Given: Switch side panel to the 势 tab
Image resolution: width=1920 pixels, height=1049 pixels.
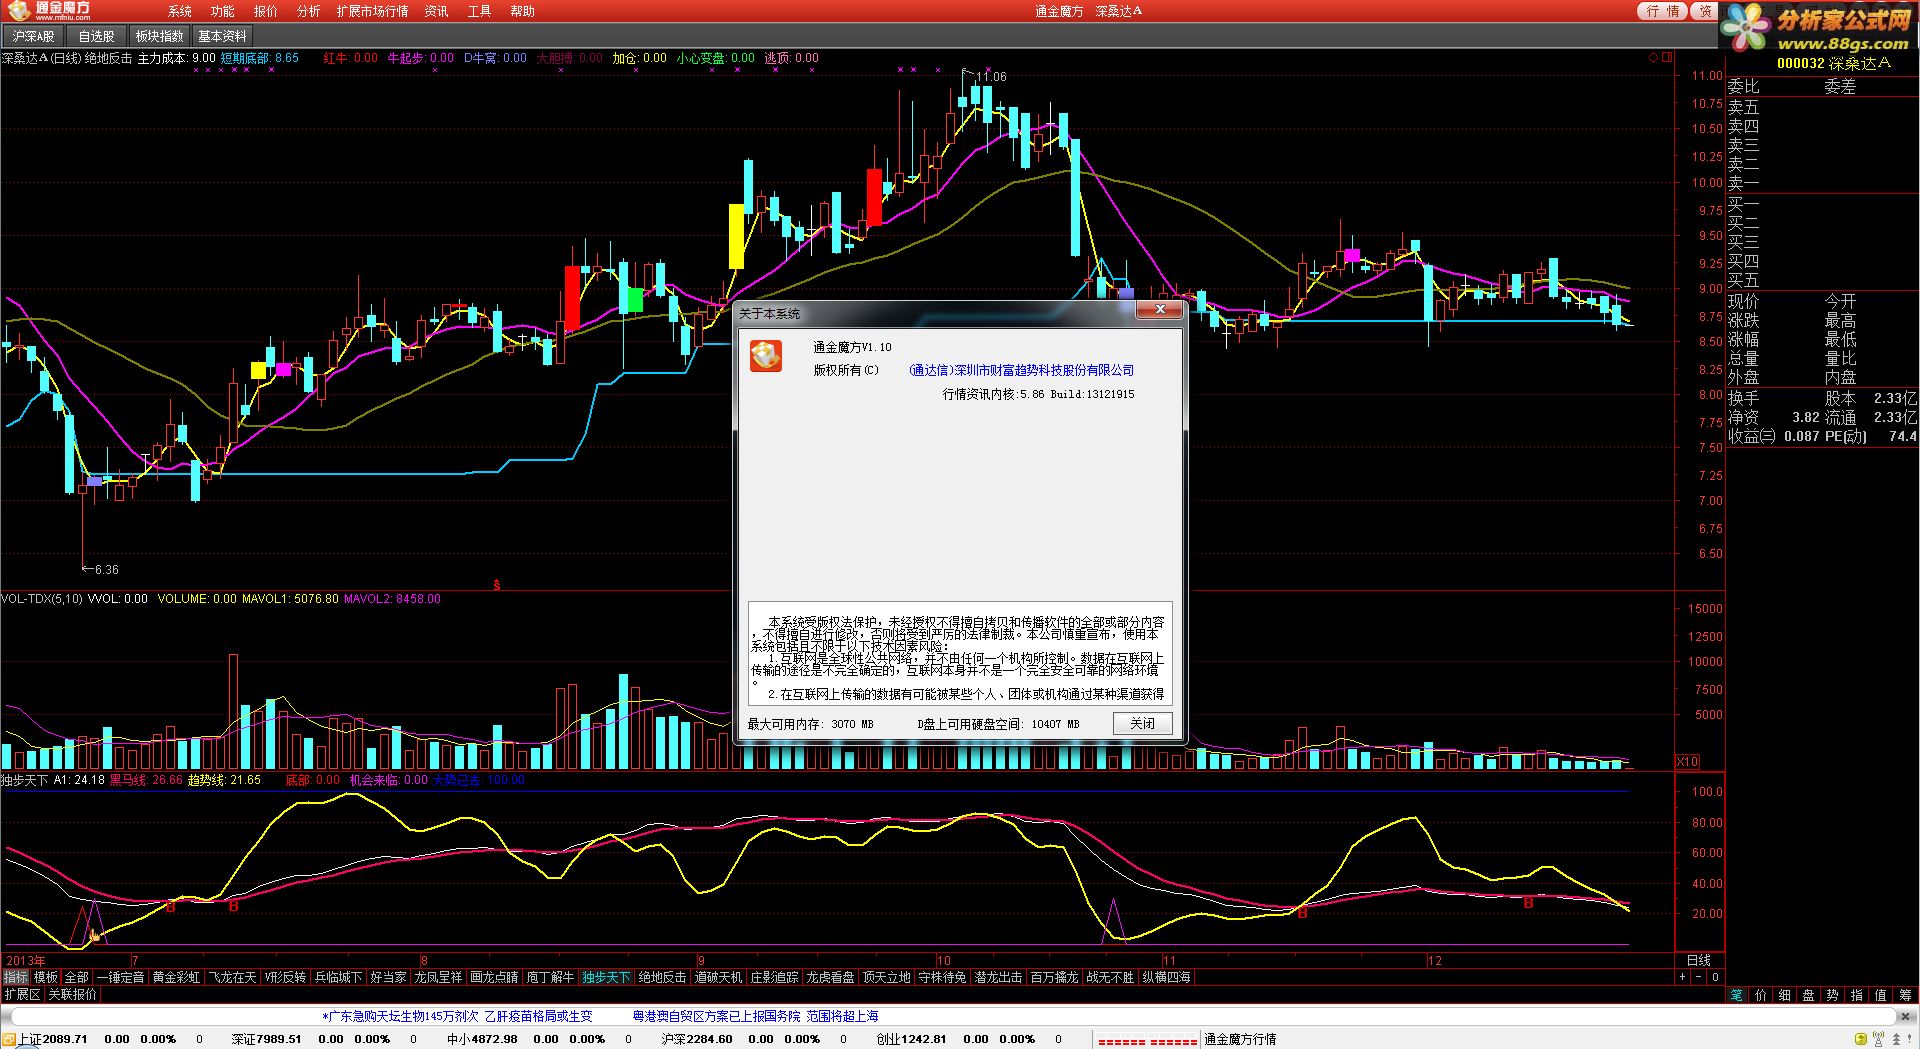Looking at the screenshot, I should pyautogui.click(x=1833, y=995).
